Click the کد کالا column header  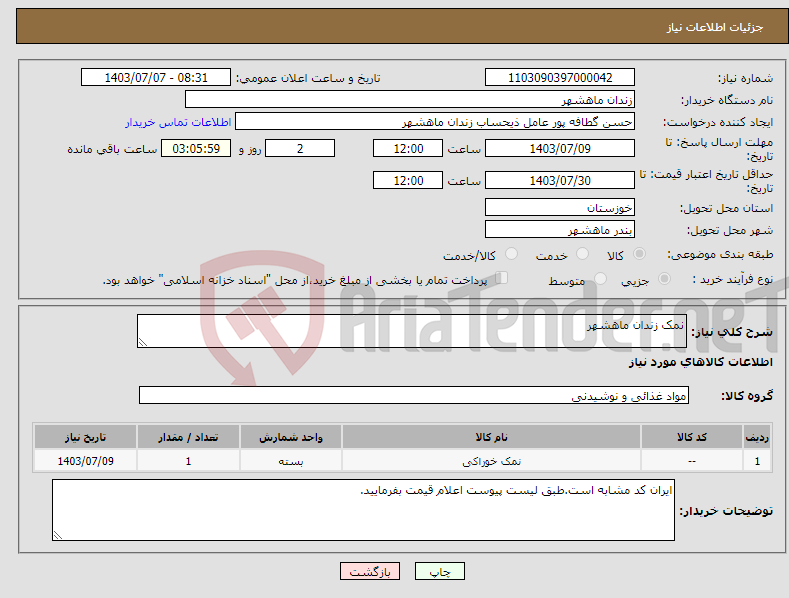point(692,437)
